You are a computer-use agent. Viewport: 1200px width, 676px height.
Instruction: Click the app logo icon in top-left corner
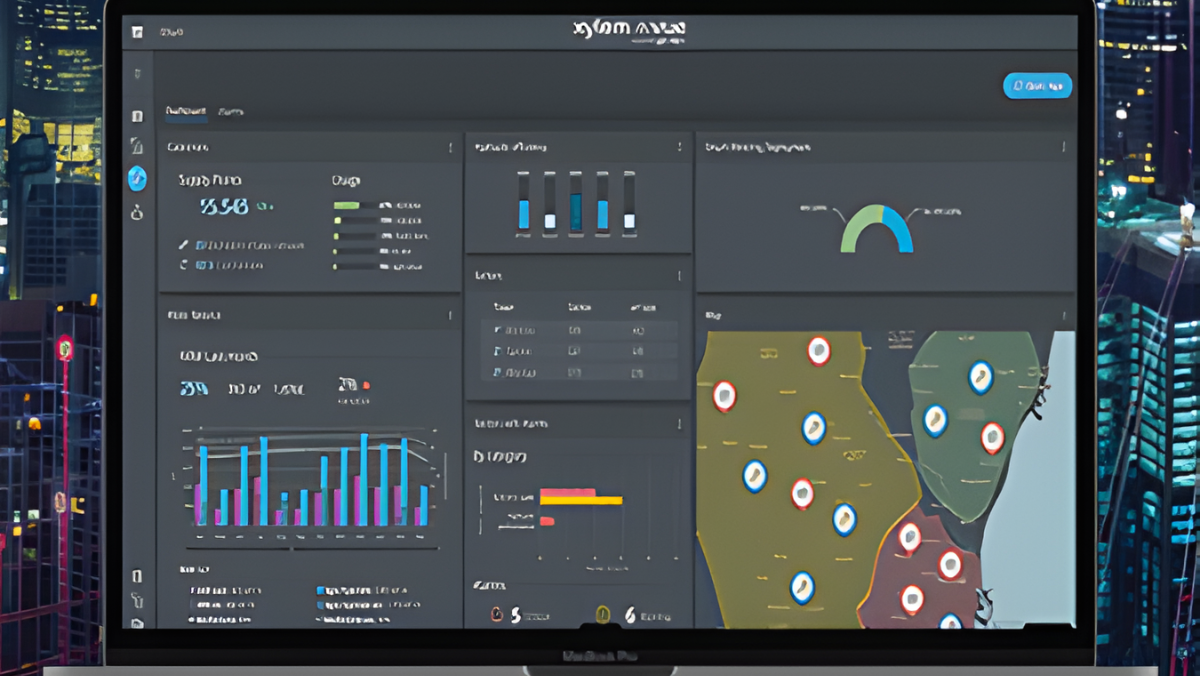point(137,32)
